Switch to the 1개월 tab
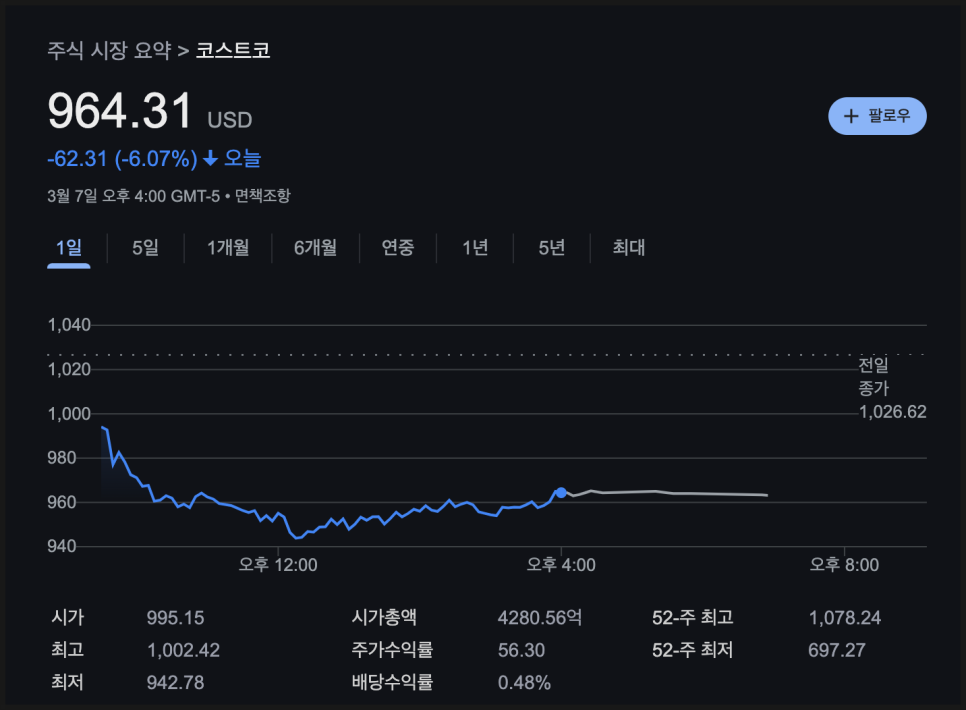The width and height of the screenshot is (966, 710). [228, 248]
